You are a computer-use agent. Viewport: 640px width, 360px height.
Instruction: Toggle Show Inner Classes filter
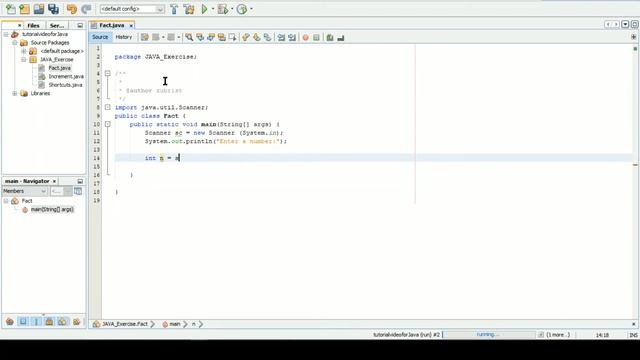pos(62,322)
